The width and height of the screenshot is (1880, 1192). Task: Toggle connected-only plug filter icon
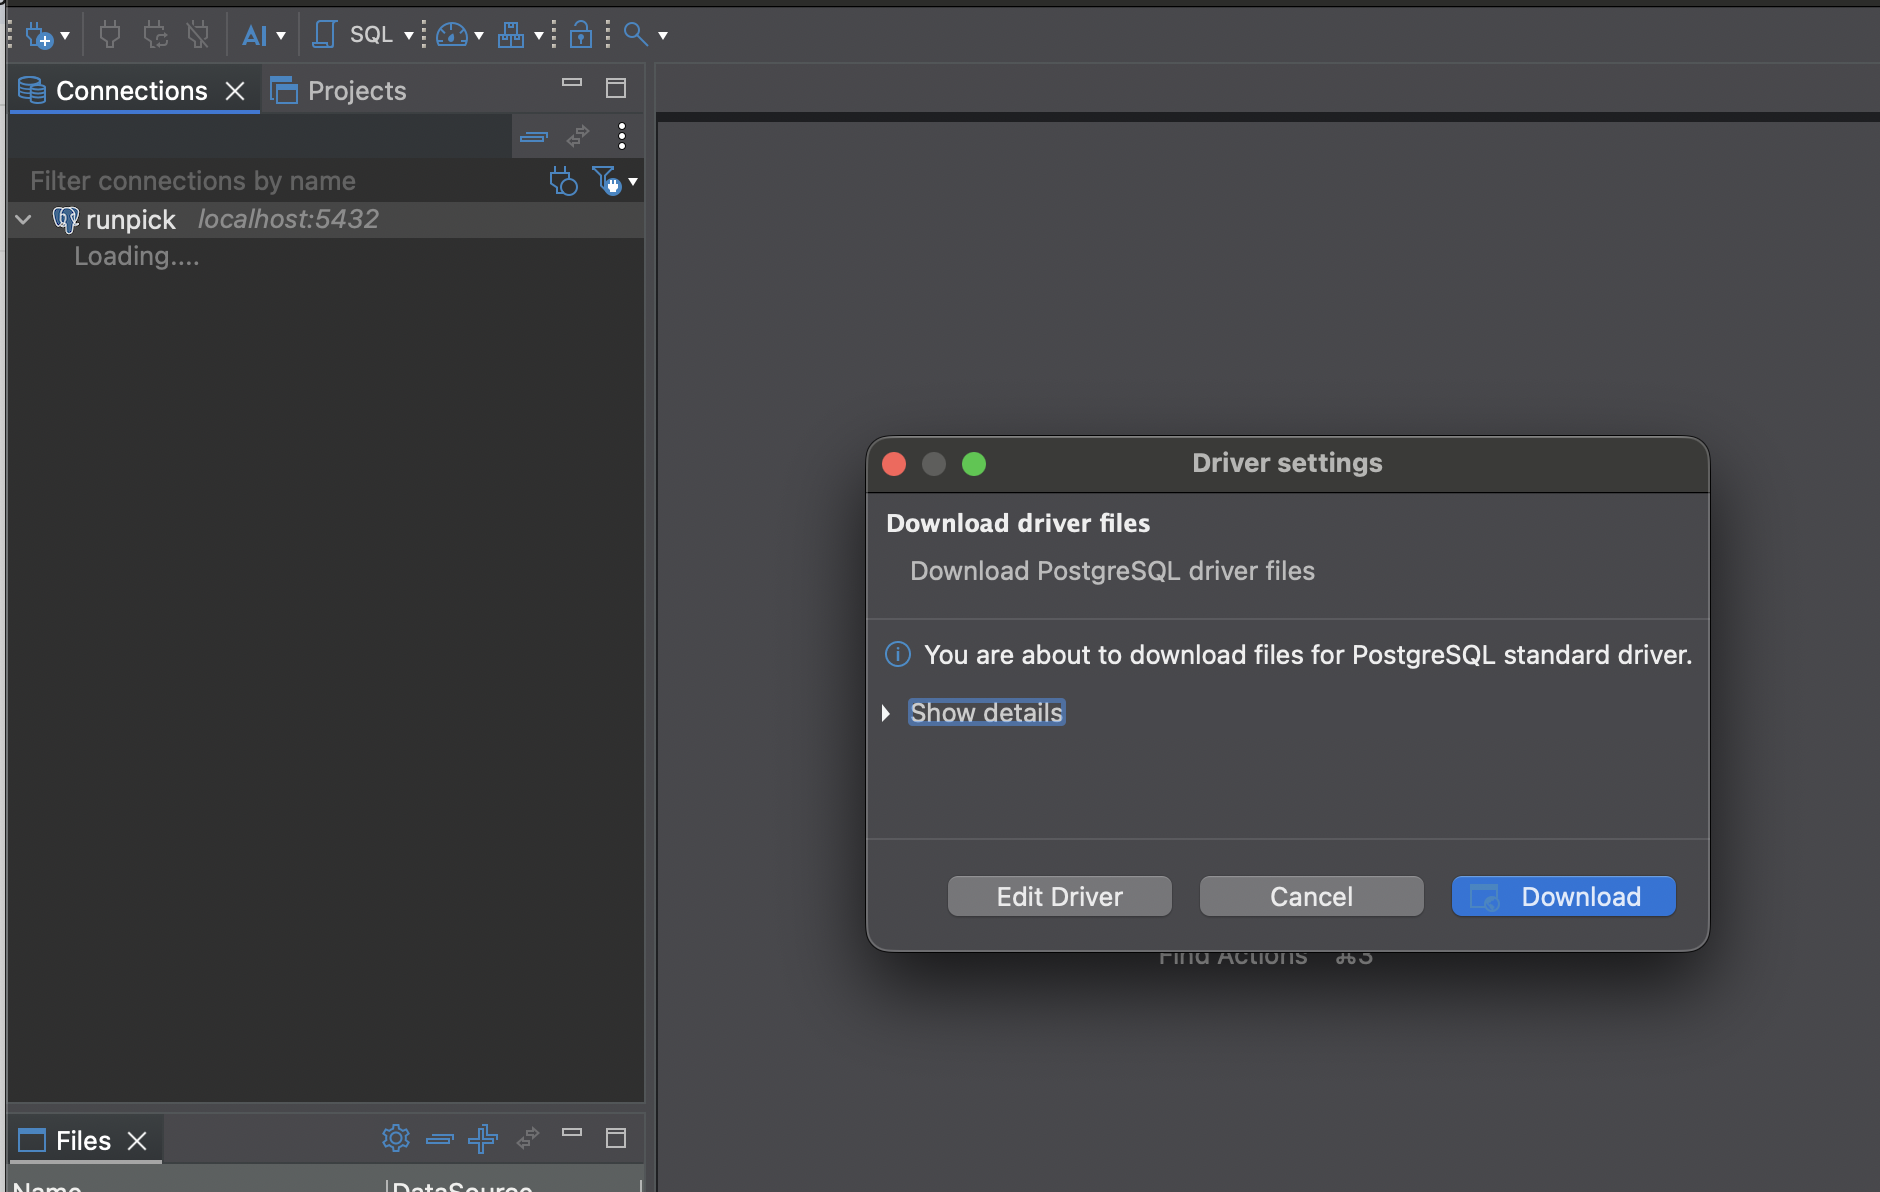point(563,181)
